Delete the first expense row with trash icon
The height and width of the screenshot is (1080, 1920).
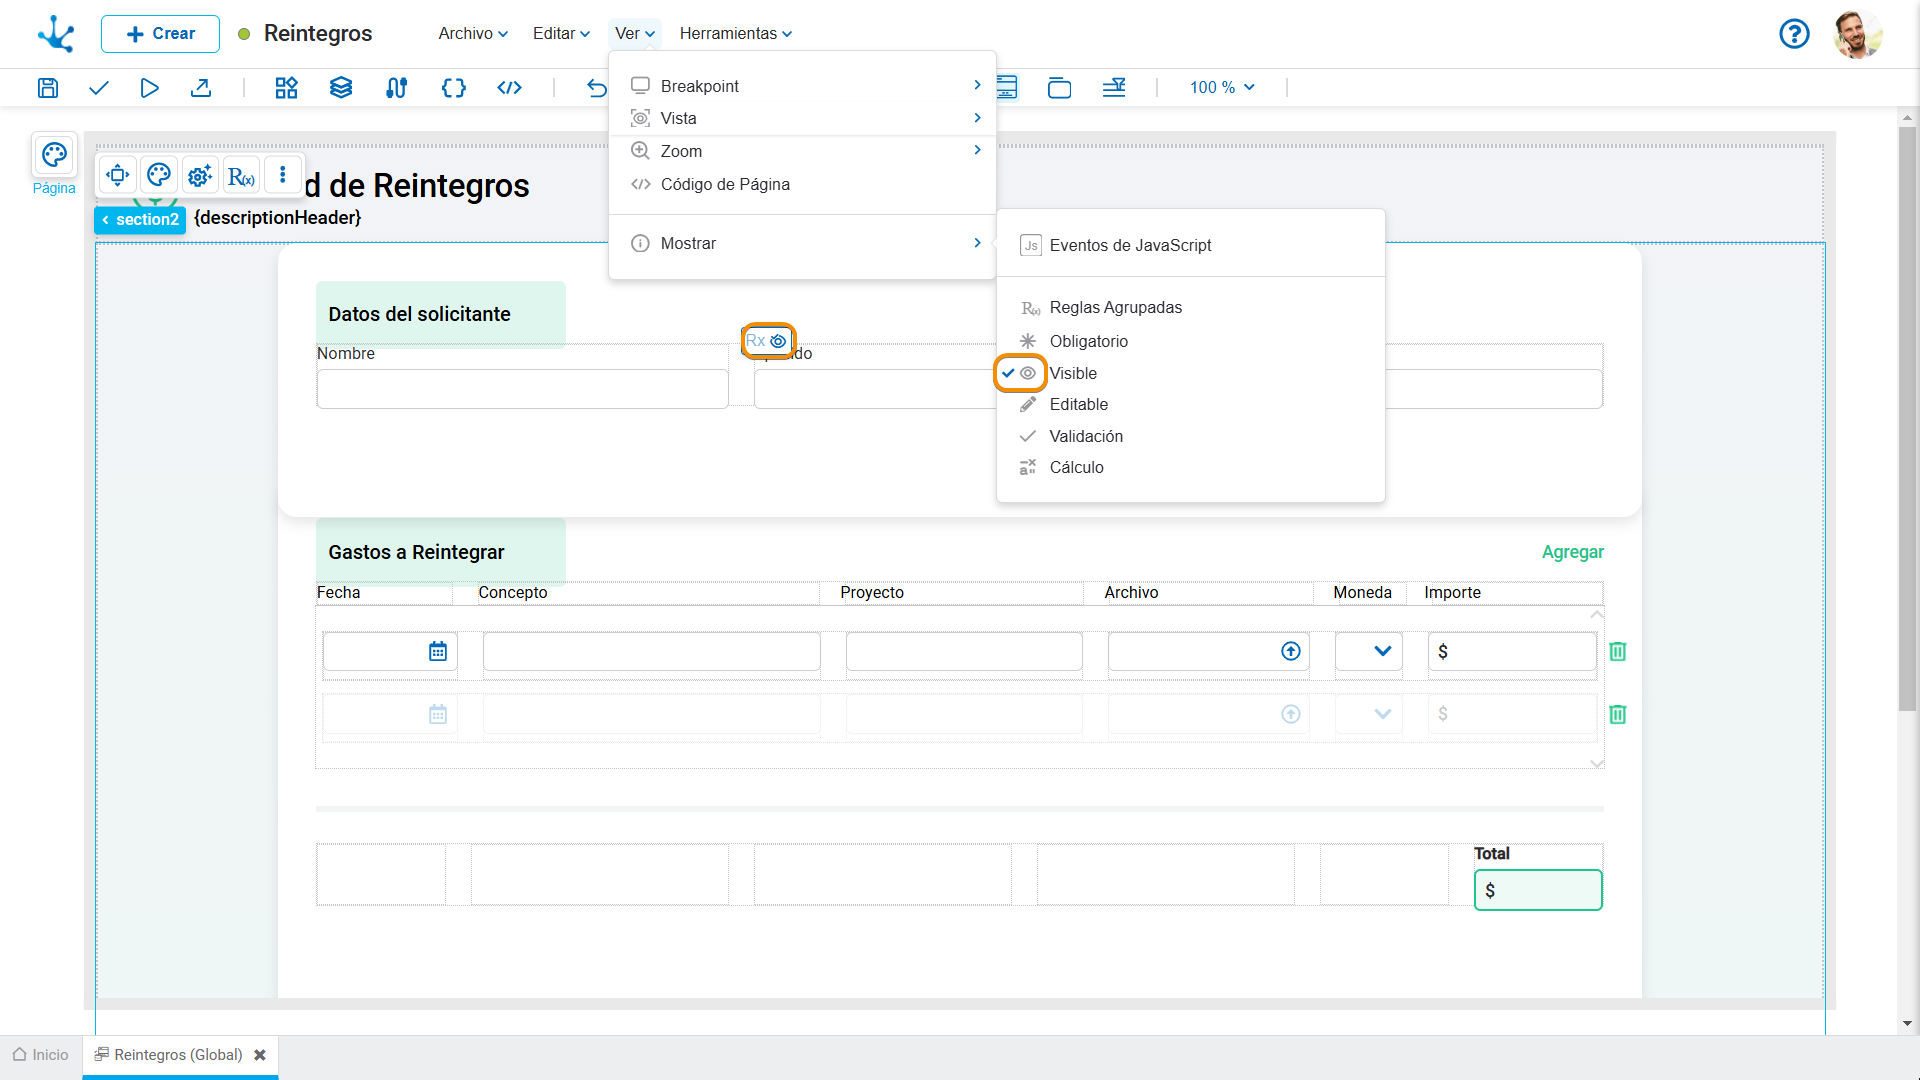click(1618, 652)
